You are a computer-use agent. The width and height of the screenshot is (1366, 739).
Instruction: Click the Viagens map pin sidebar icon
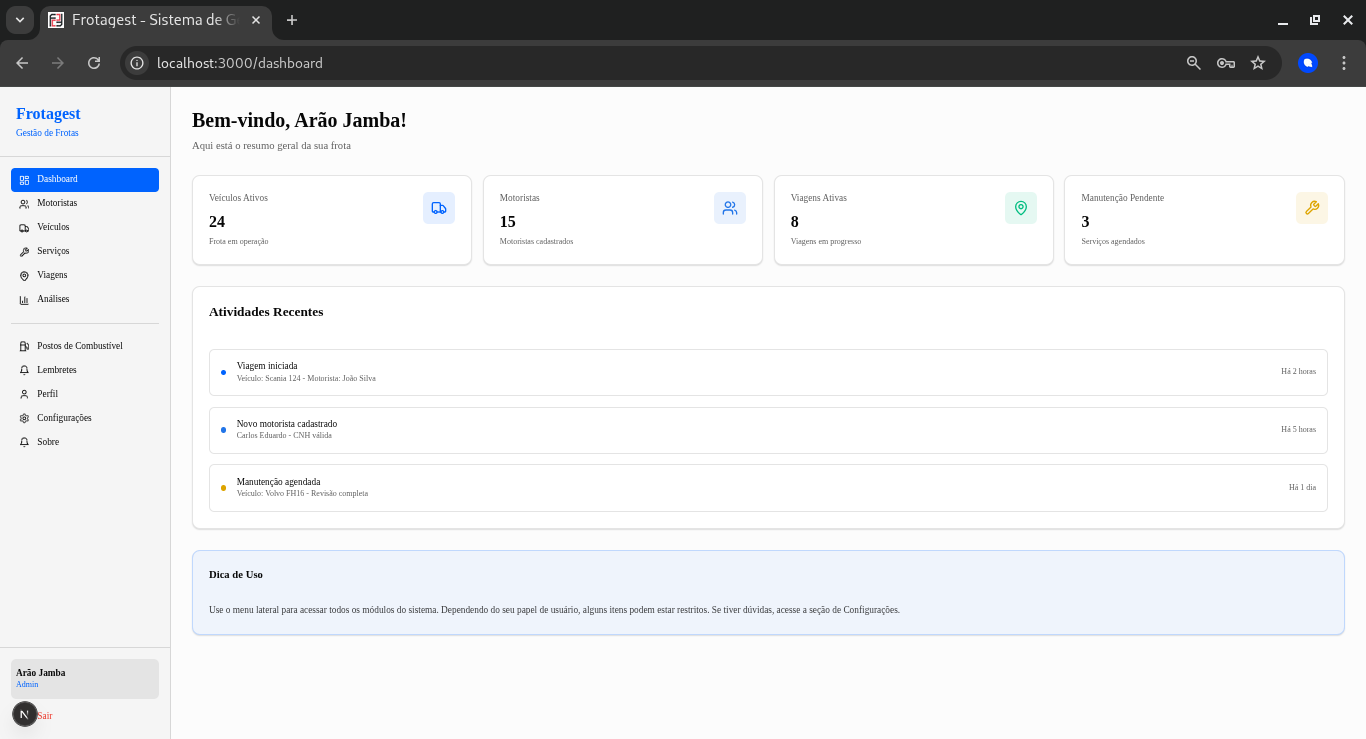point(24,276)
